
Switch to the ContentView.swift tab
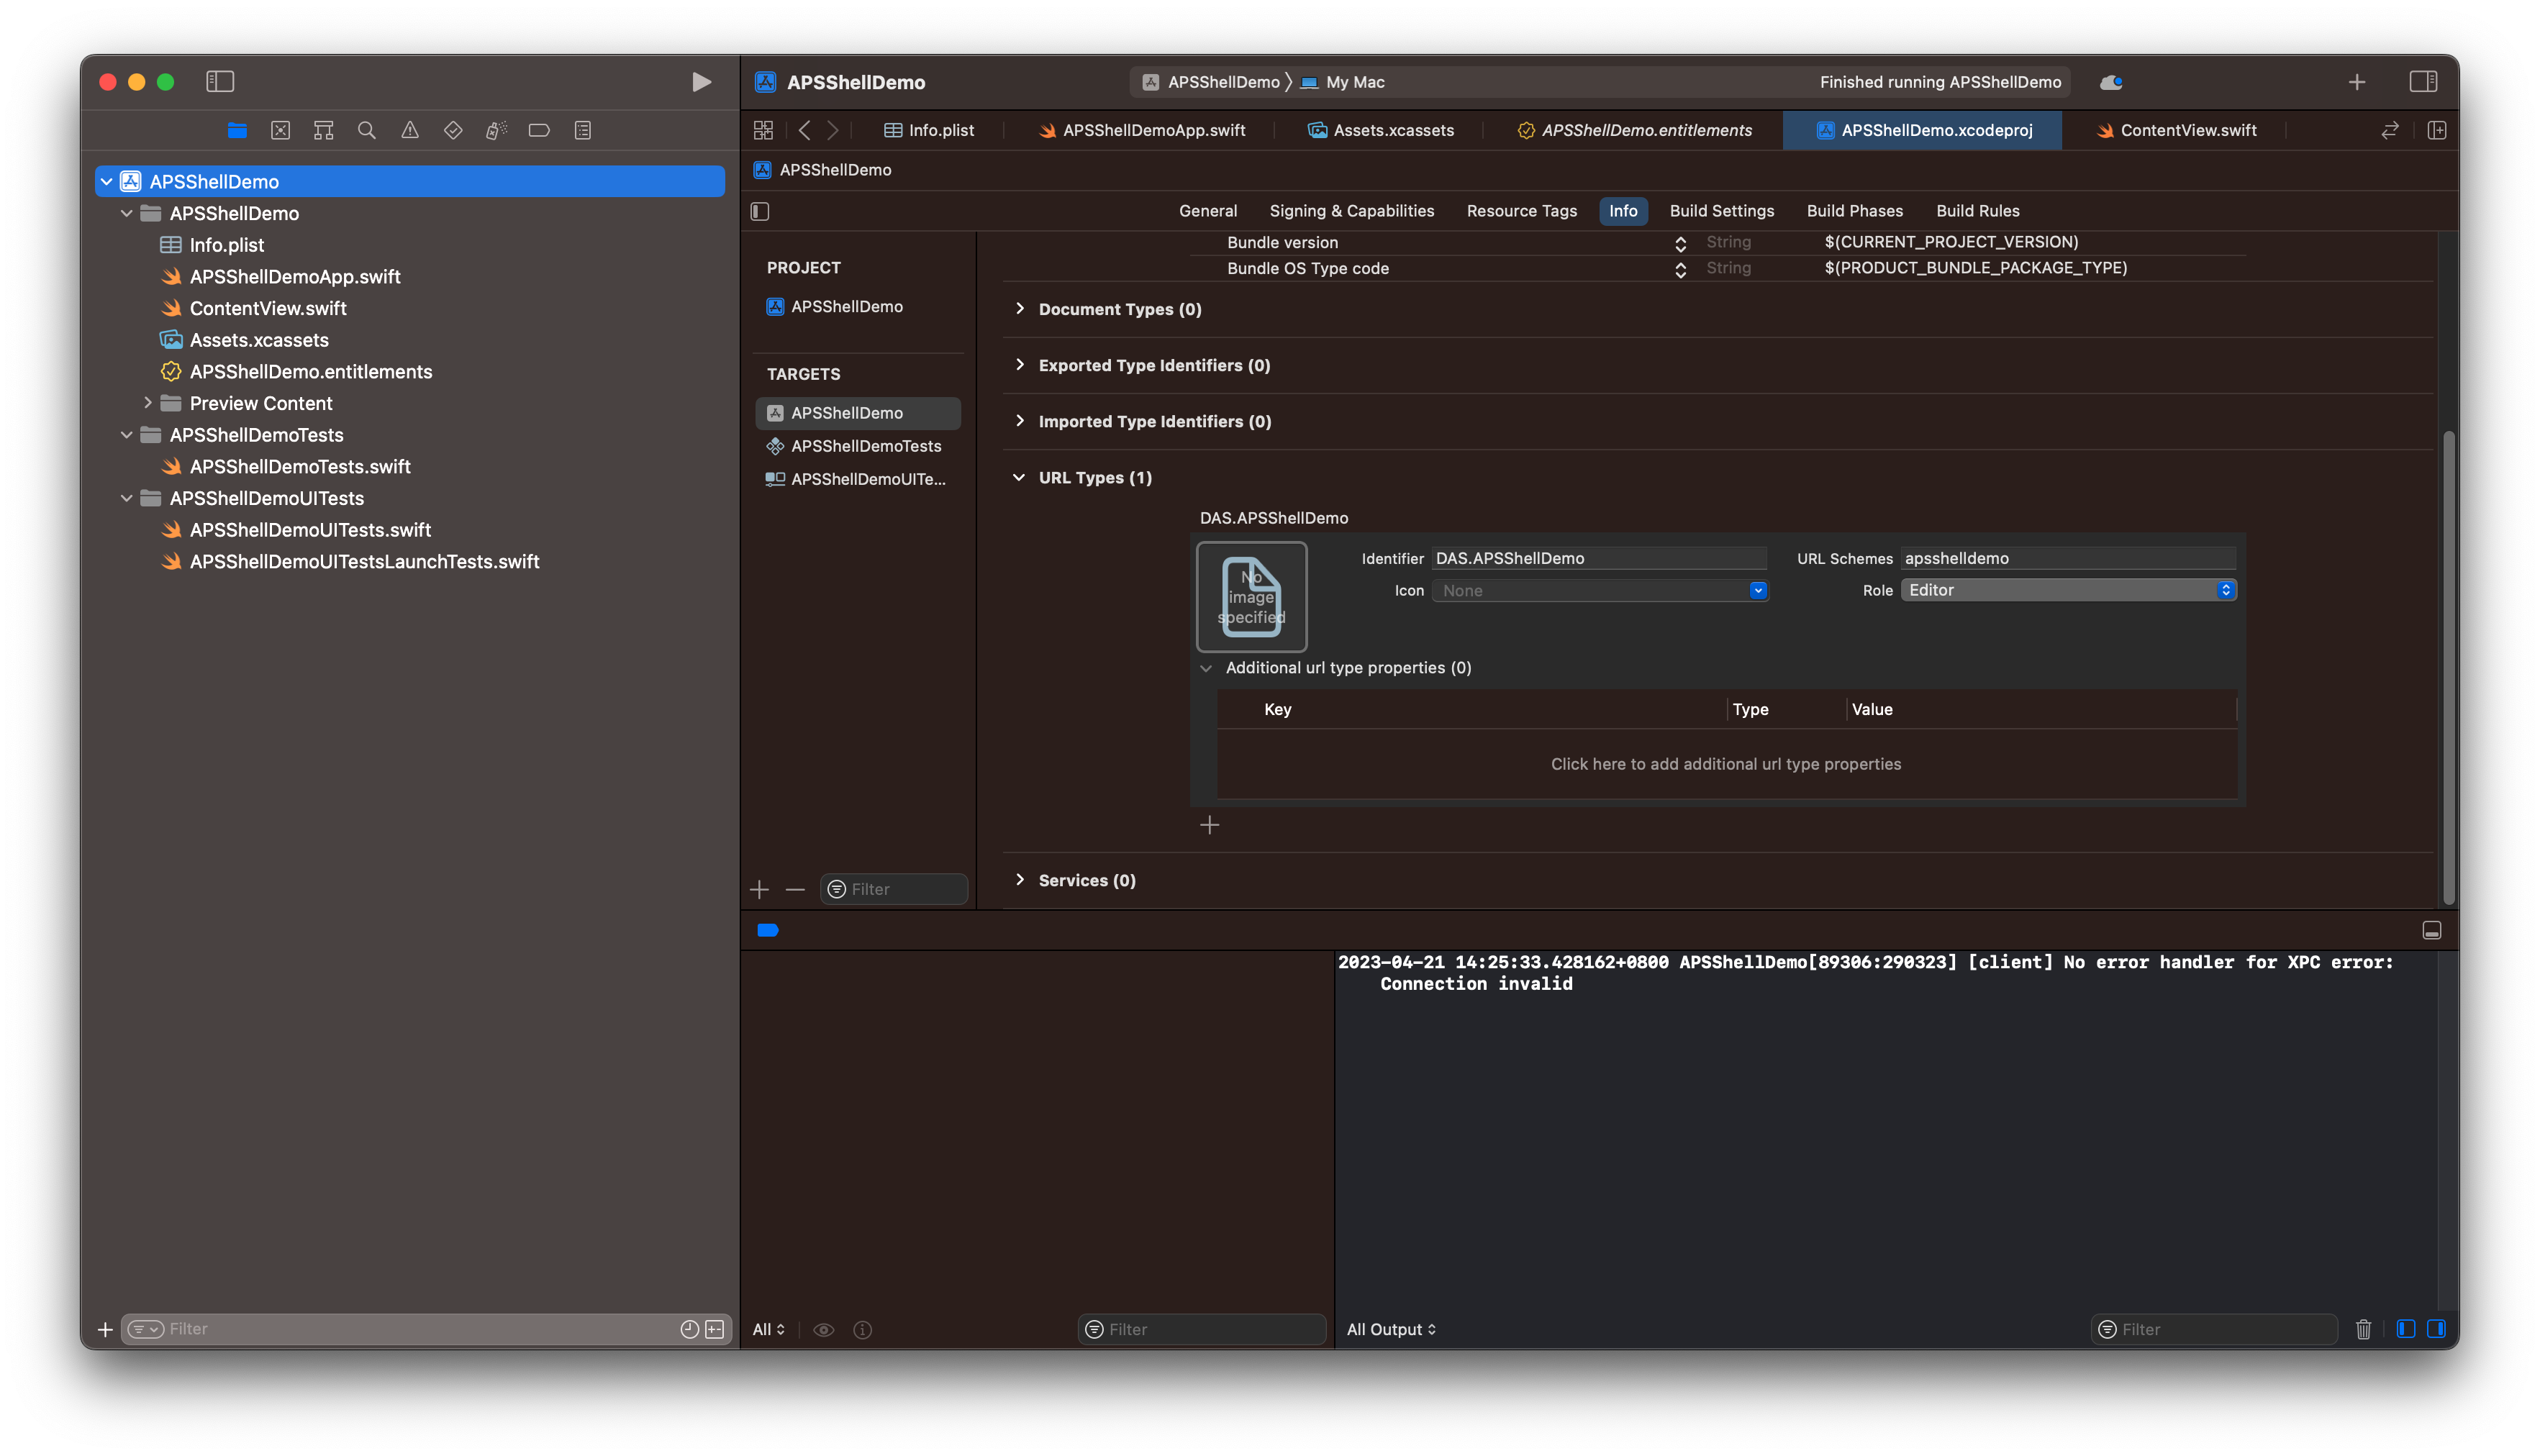2177,130
